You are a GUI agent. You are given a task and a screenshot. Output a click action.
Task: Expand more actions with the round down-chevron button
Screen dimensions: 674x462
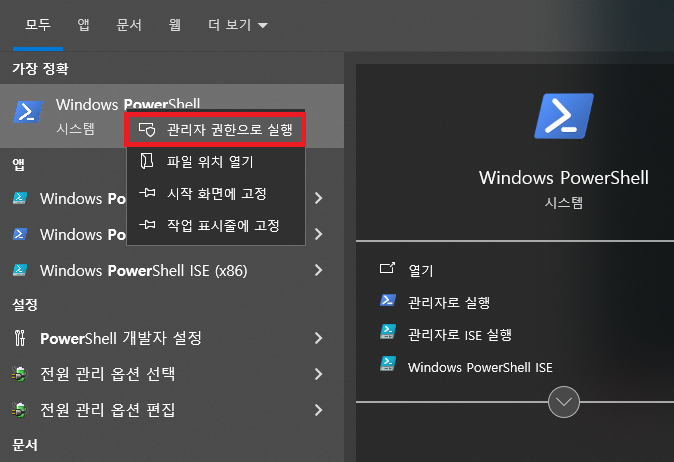pyautogui.click(x=564, y=402)
